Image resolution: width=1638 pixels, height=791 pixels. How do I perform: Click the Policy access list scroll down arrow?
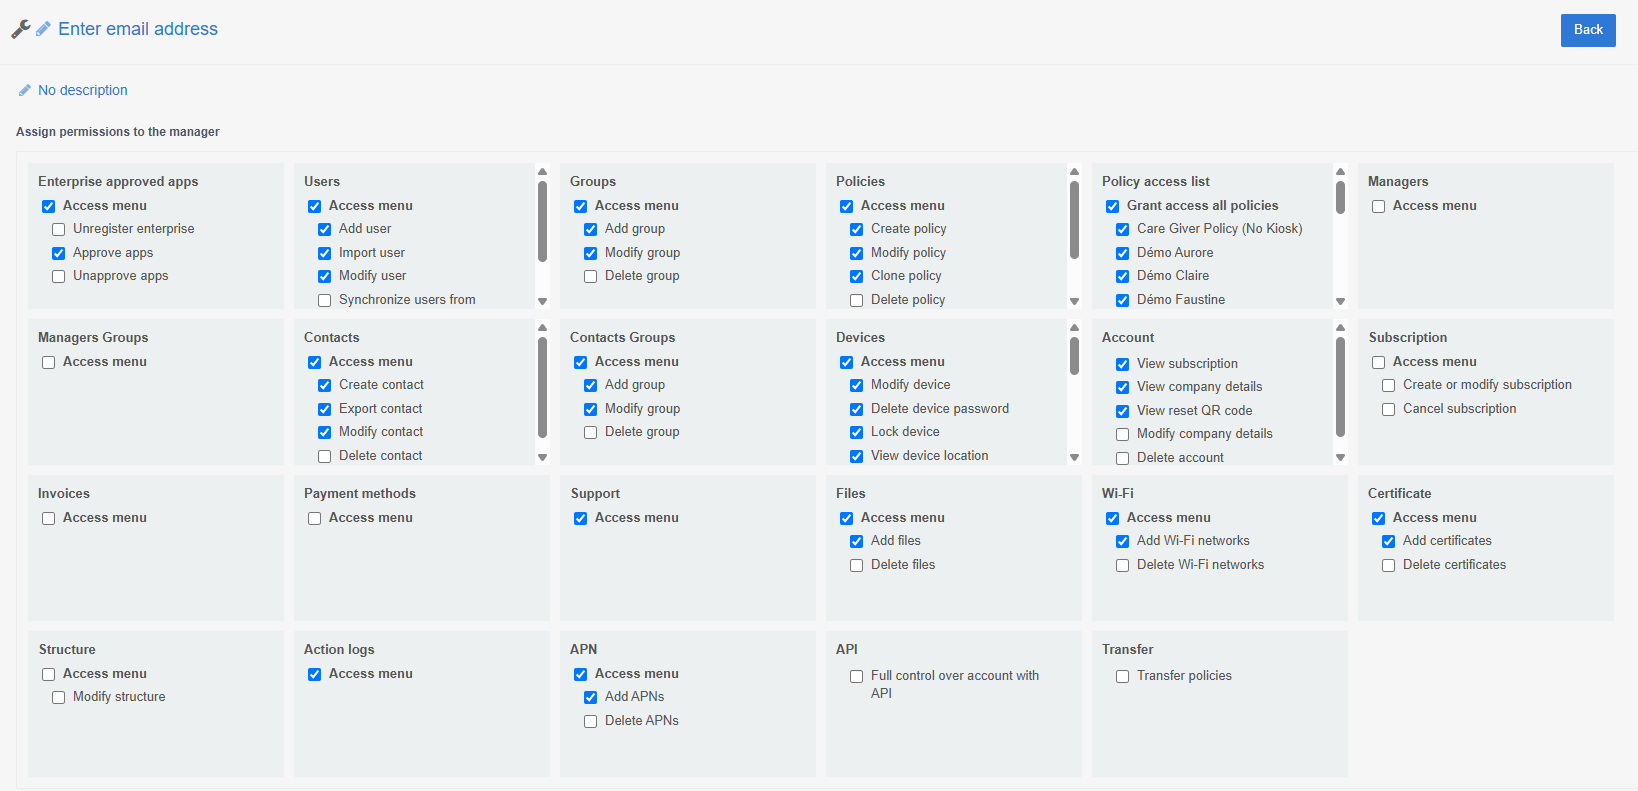click(x=1340, y=301)
